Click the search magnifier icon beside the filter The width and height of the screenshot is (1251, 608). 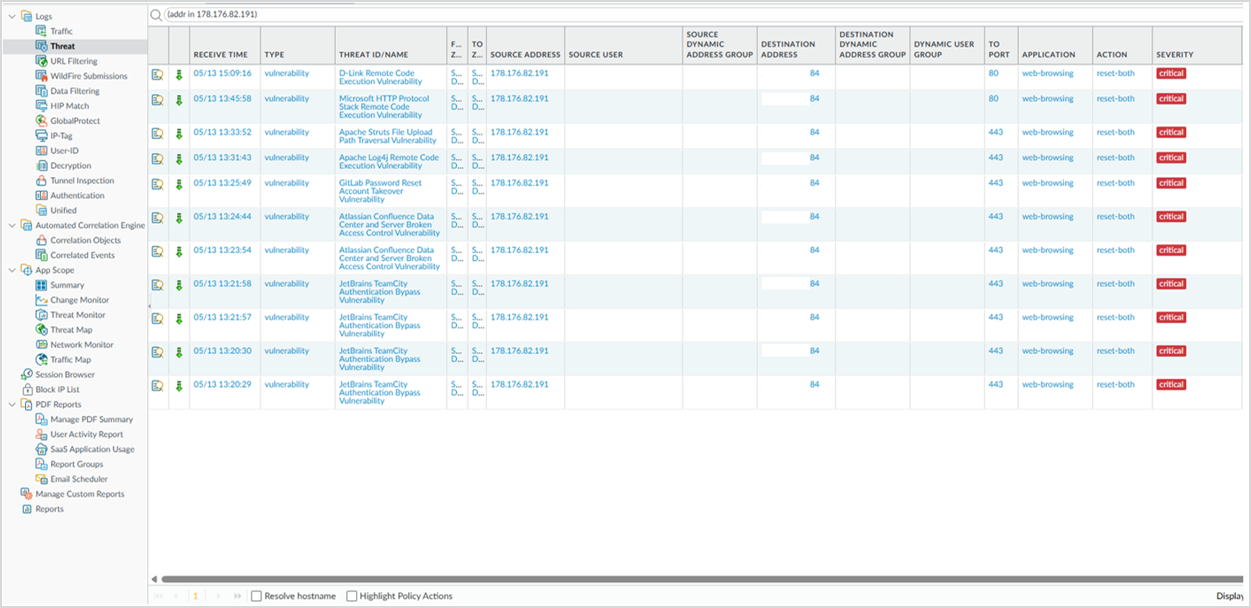click(x=157, y=15)
